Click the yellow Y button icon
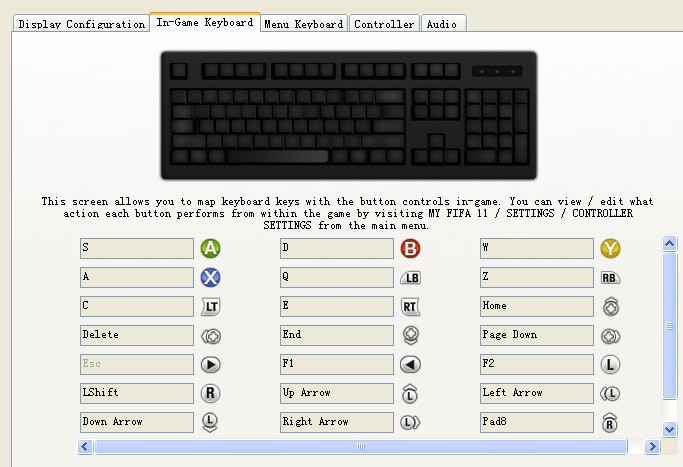The image size is (683, 467). point(610,249)
